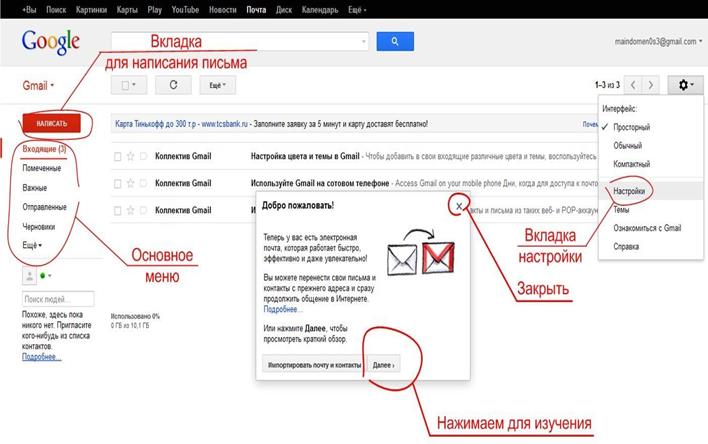Open the www.tcsbank.ru ad link
The height and width of the screenshot is (444, 708).
click(225, 124)
